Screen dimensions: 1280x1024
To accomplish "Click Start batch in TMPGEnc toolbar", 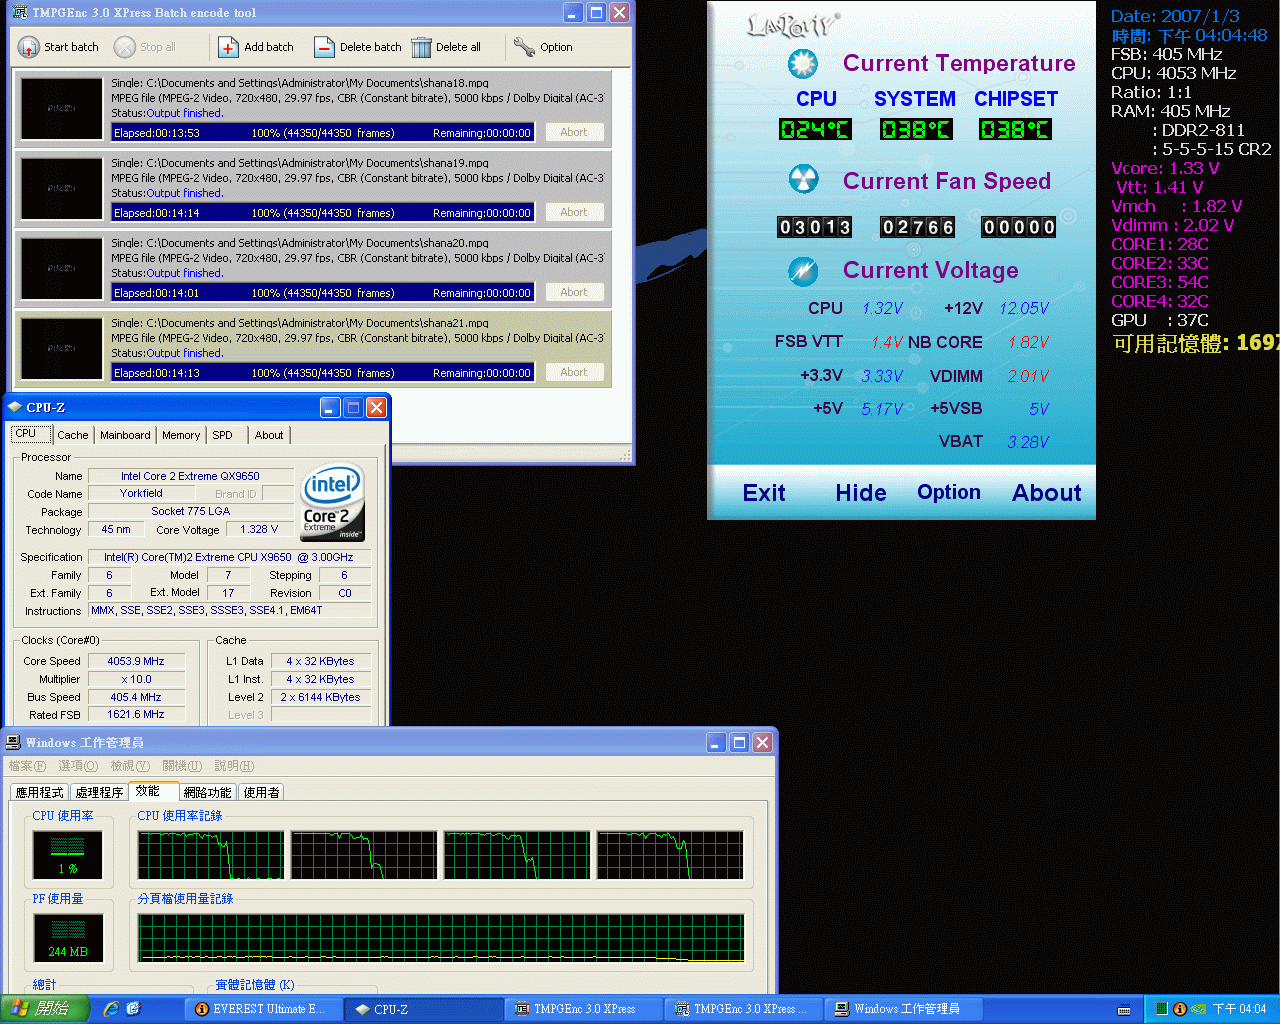I will [x=58, y=47].
